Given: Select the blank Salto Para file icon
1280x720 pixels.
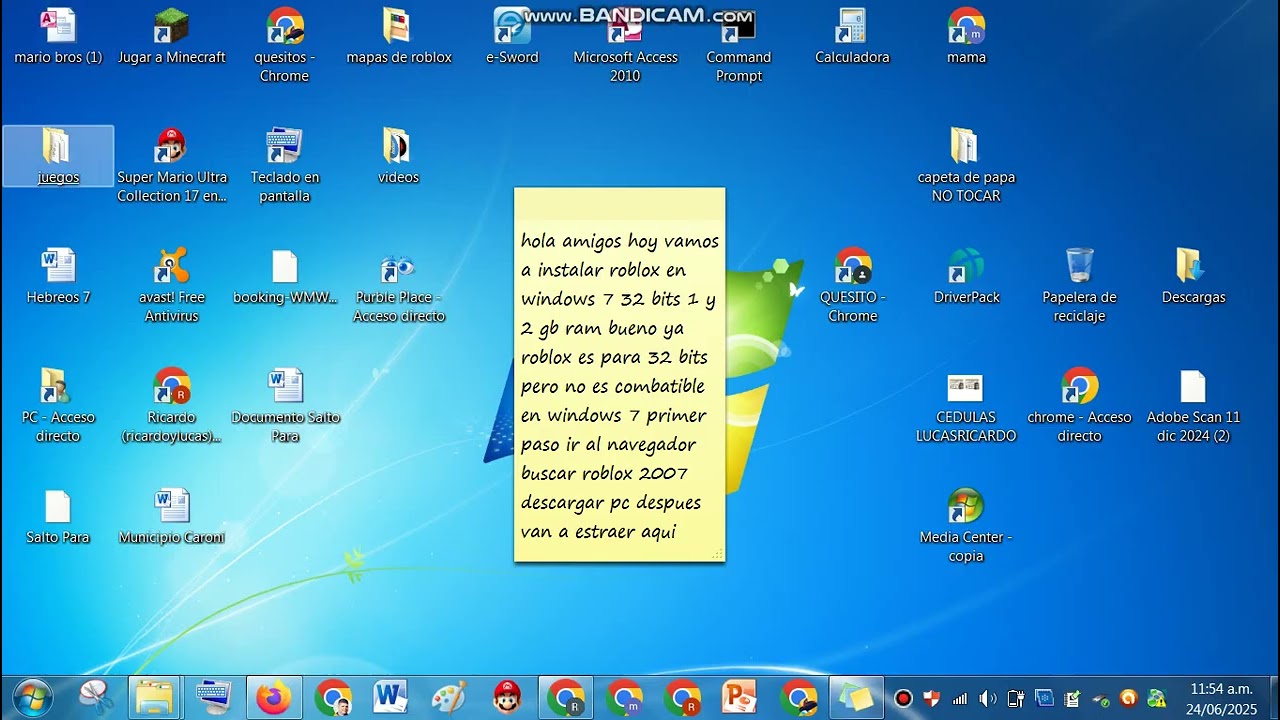Looking at the screenshot, I should pyautogui.click(x=58, y=516).
